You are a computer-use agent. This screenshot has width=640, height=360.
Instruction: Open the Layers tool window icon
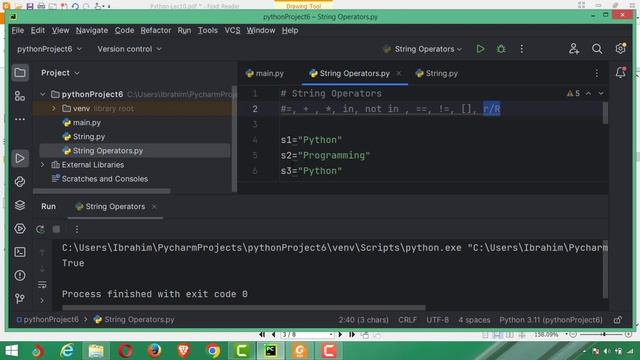(20, 205)
